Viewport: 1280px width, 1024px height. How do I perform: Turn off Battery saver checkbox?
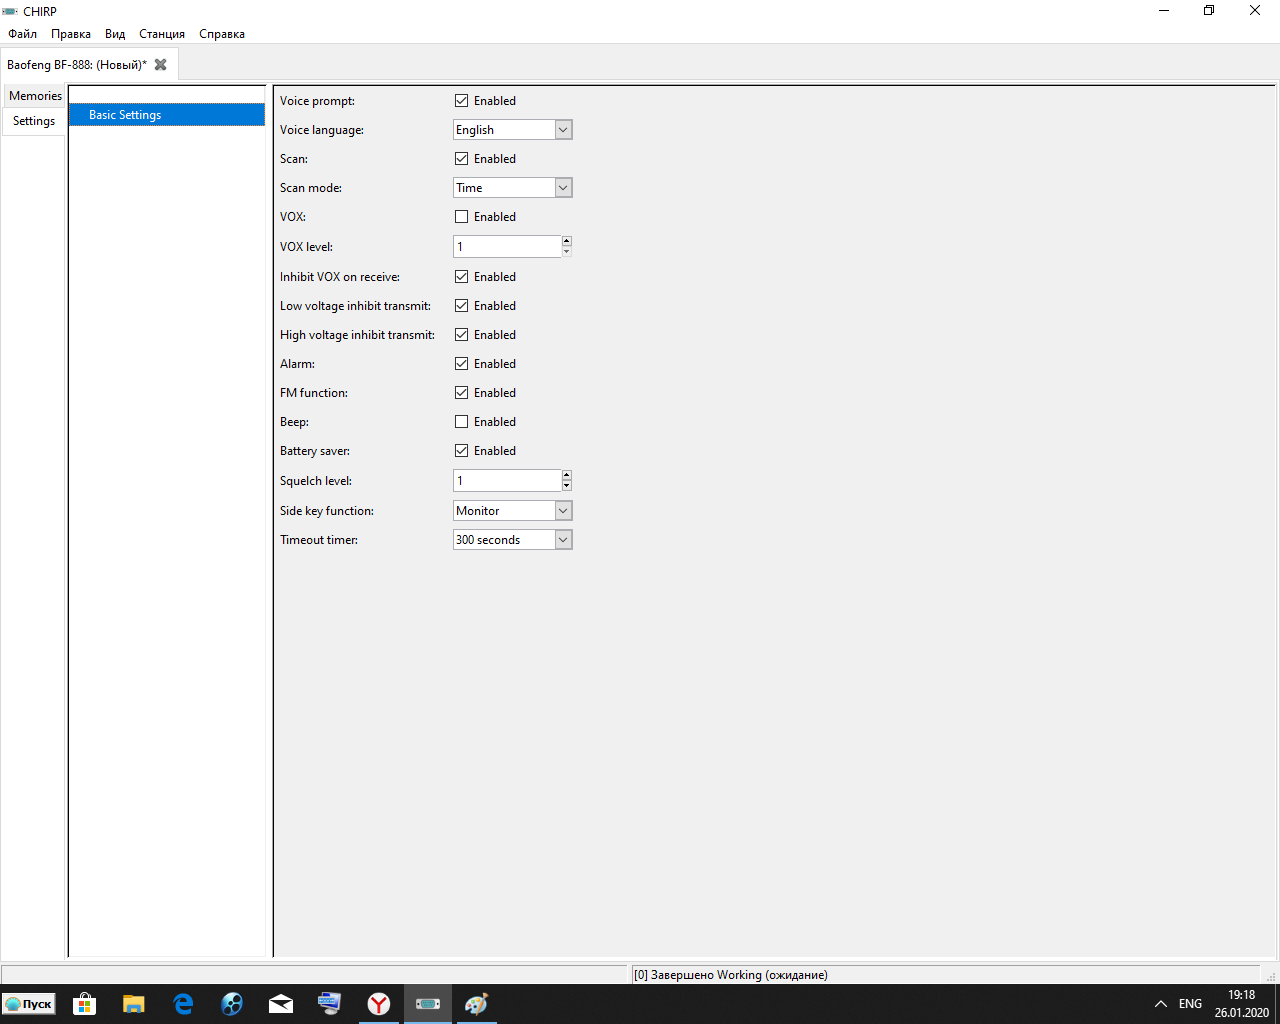461,451
